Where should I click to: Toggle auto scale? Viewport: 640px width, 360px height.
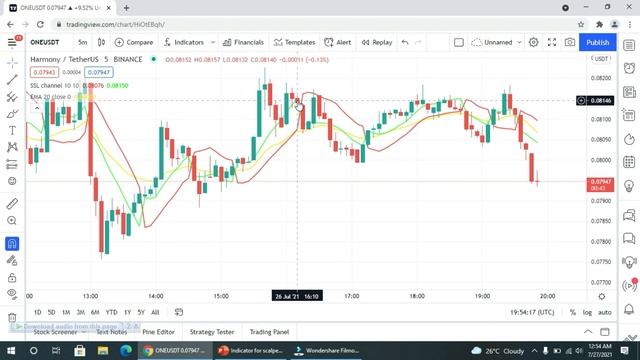pyautogui.click(x=605, y=312)
